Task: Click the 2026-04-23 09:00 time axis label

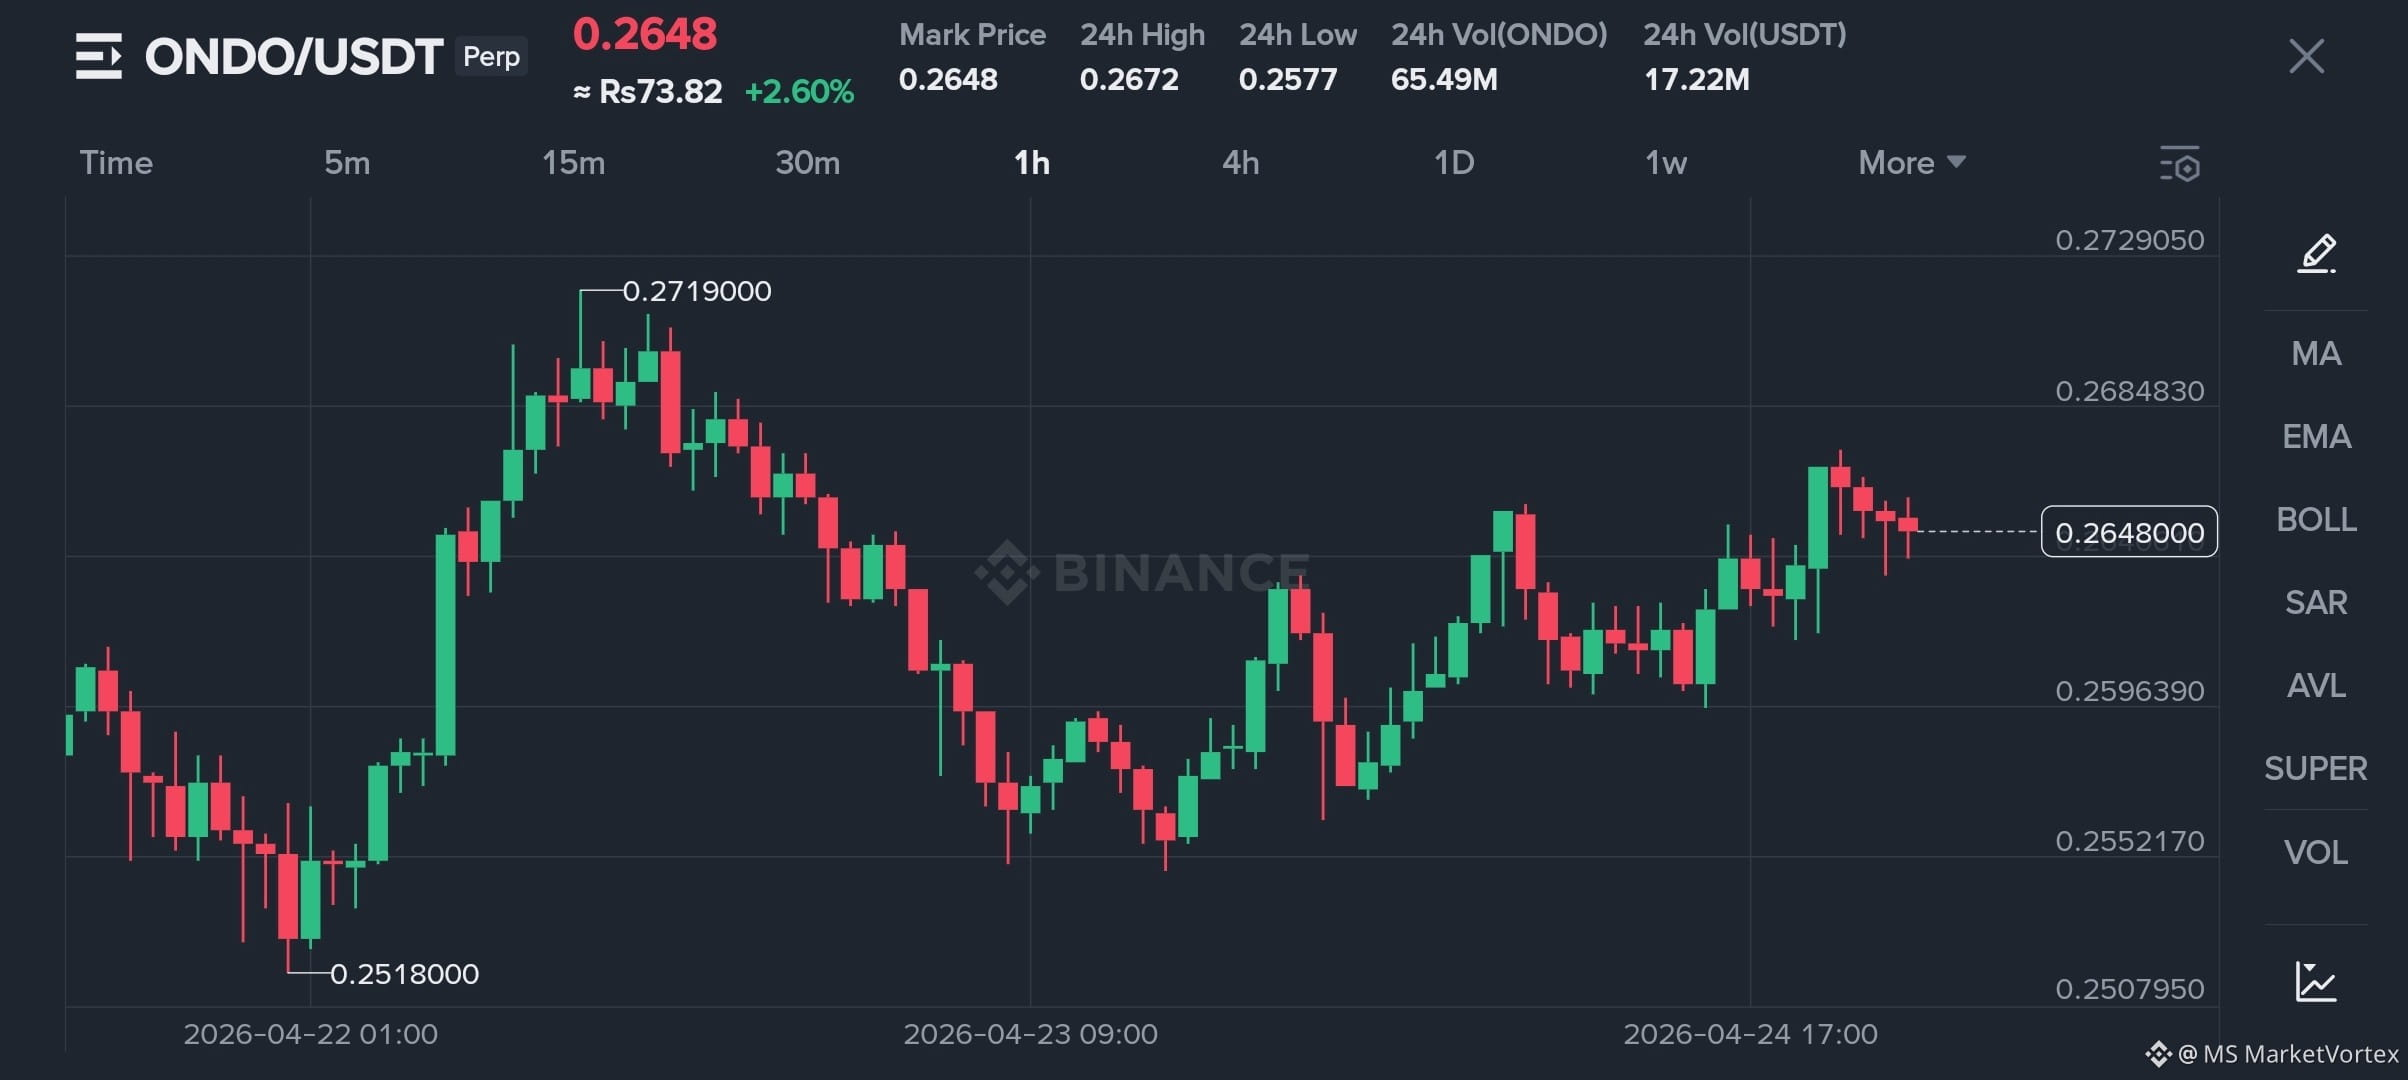Action: 1031,1034
